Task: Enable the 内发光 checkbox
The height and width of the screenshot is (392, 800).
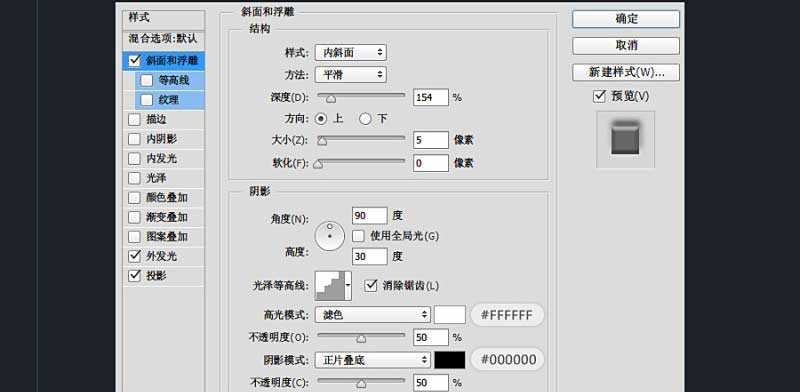Action: [134, 159]
